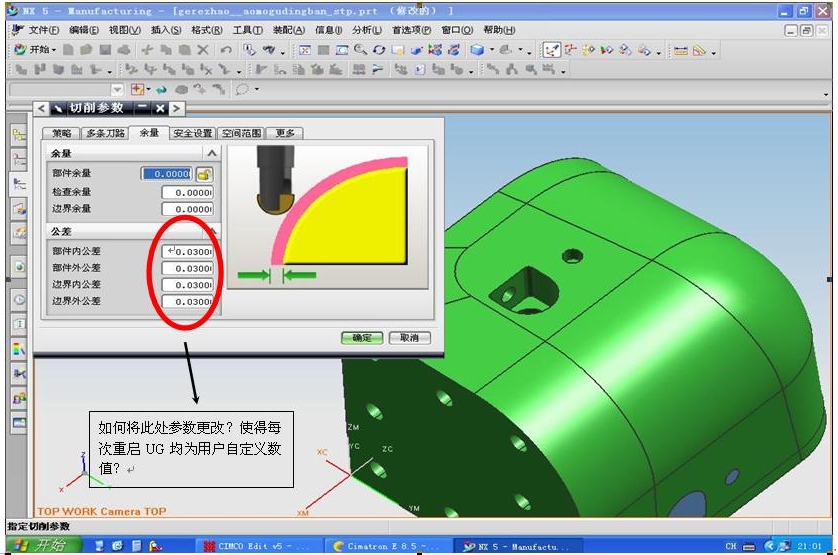Image resolution: width=838 pixels, height=555 pixels.
Task: Open the 分析(L) menu
Action: click(367, 30)
